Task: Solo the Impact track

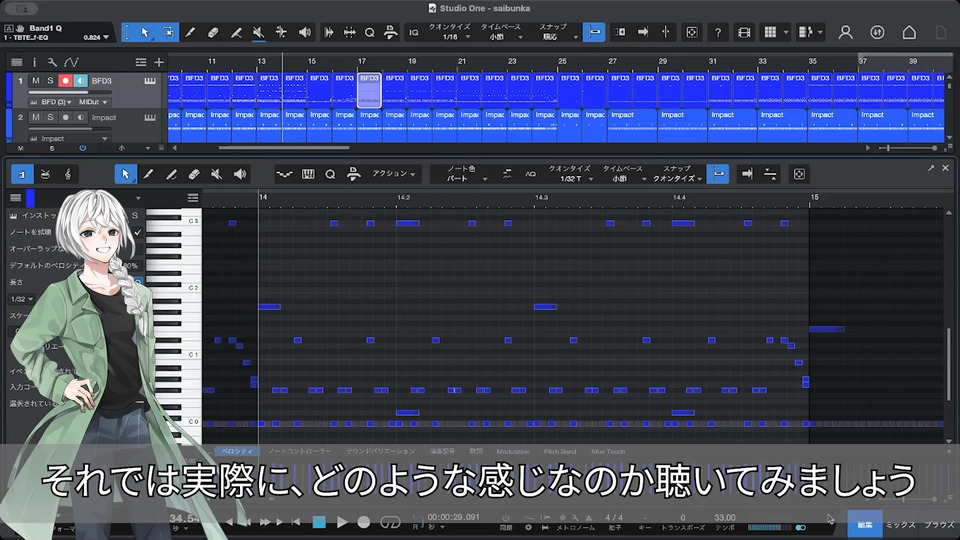Action: click(x=50, y=118)
